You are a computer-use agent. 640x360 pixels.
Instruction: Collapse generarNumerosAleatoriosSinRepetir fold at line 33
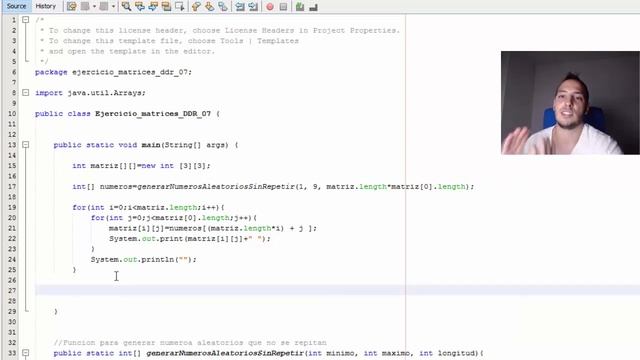point(25,353)
